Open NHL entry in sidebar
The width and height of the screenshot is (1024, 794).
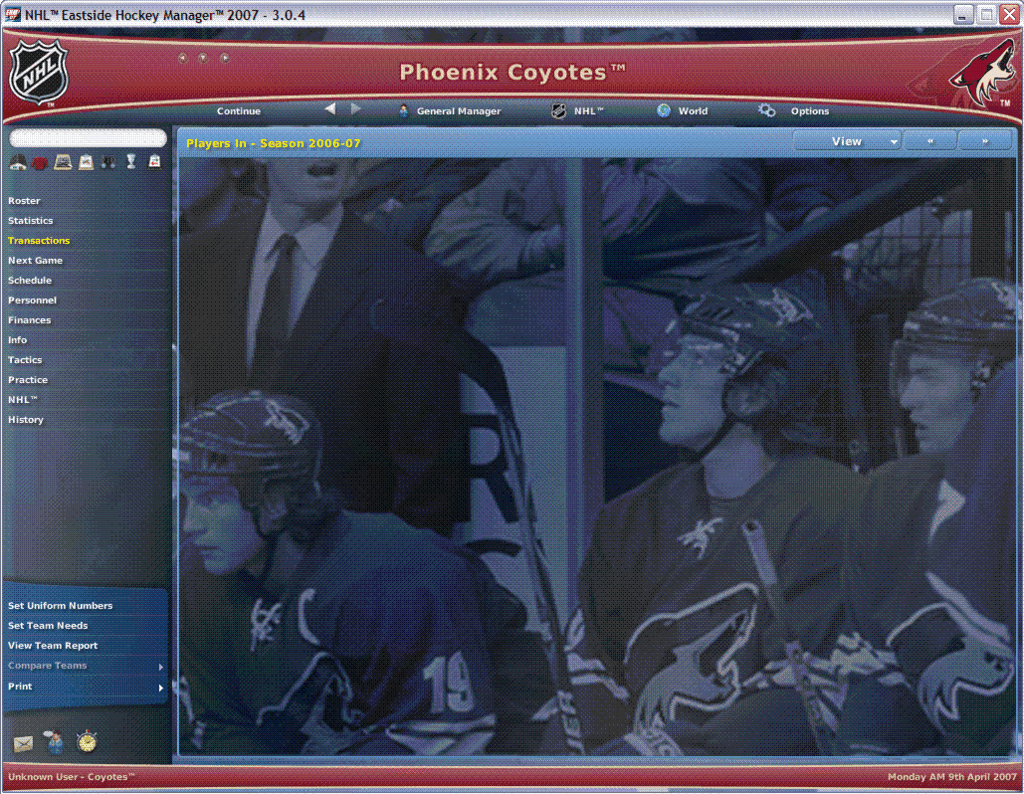pos(23,400)
